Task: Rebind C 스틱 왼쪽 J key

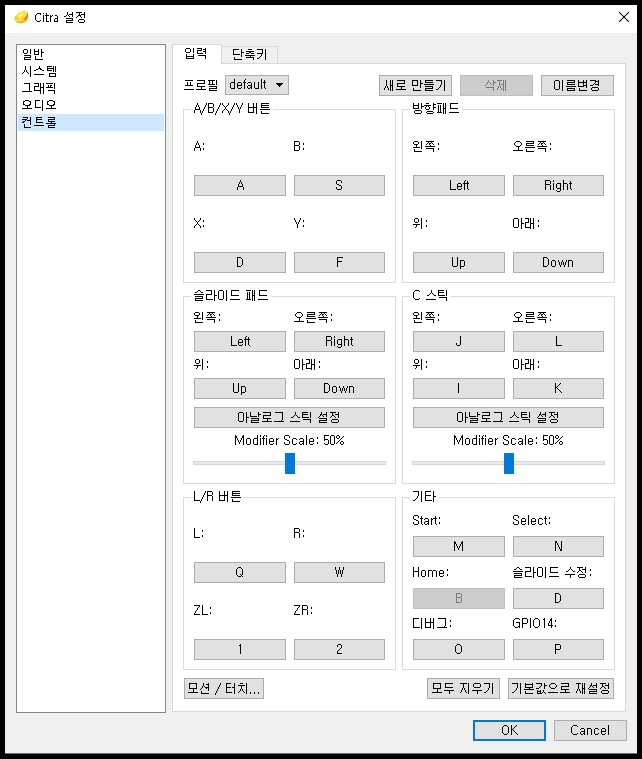Action: click(x=459, y=341)
